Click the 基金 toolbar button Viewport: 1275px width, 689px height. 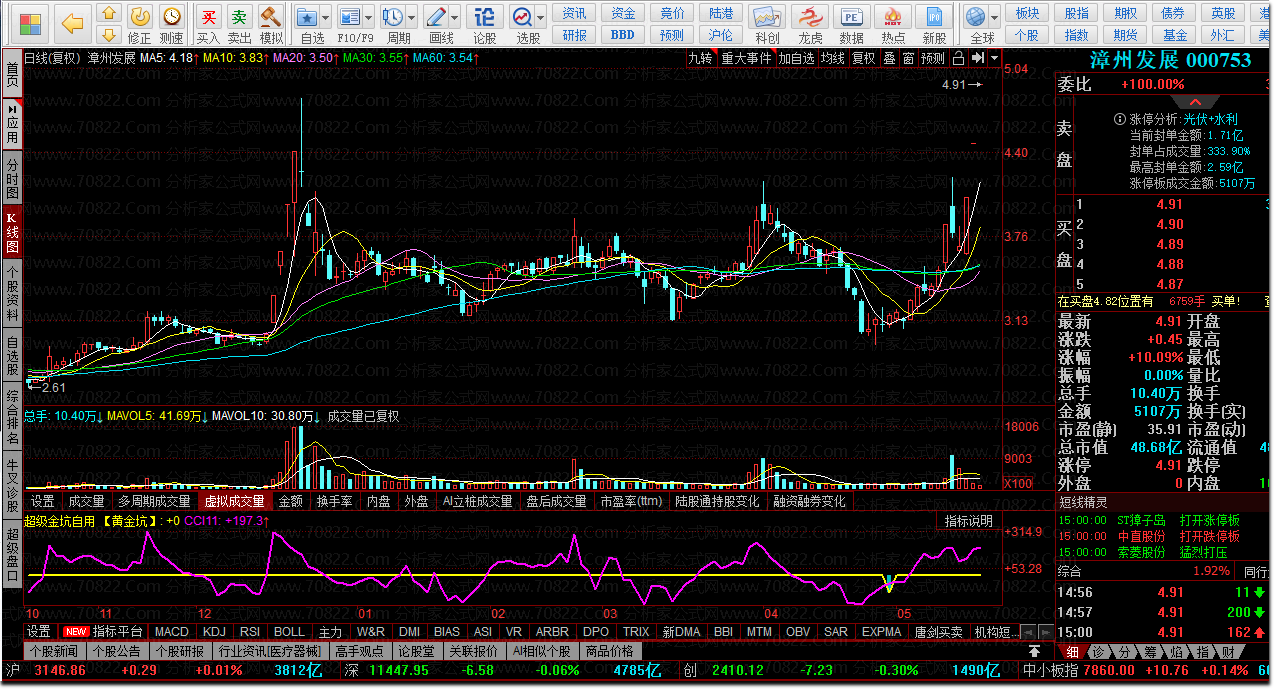(x=1174, y=34)
